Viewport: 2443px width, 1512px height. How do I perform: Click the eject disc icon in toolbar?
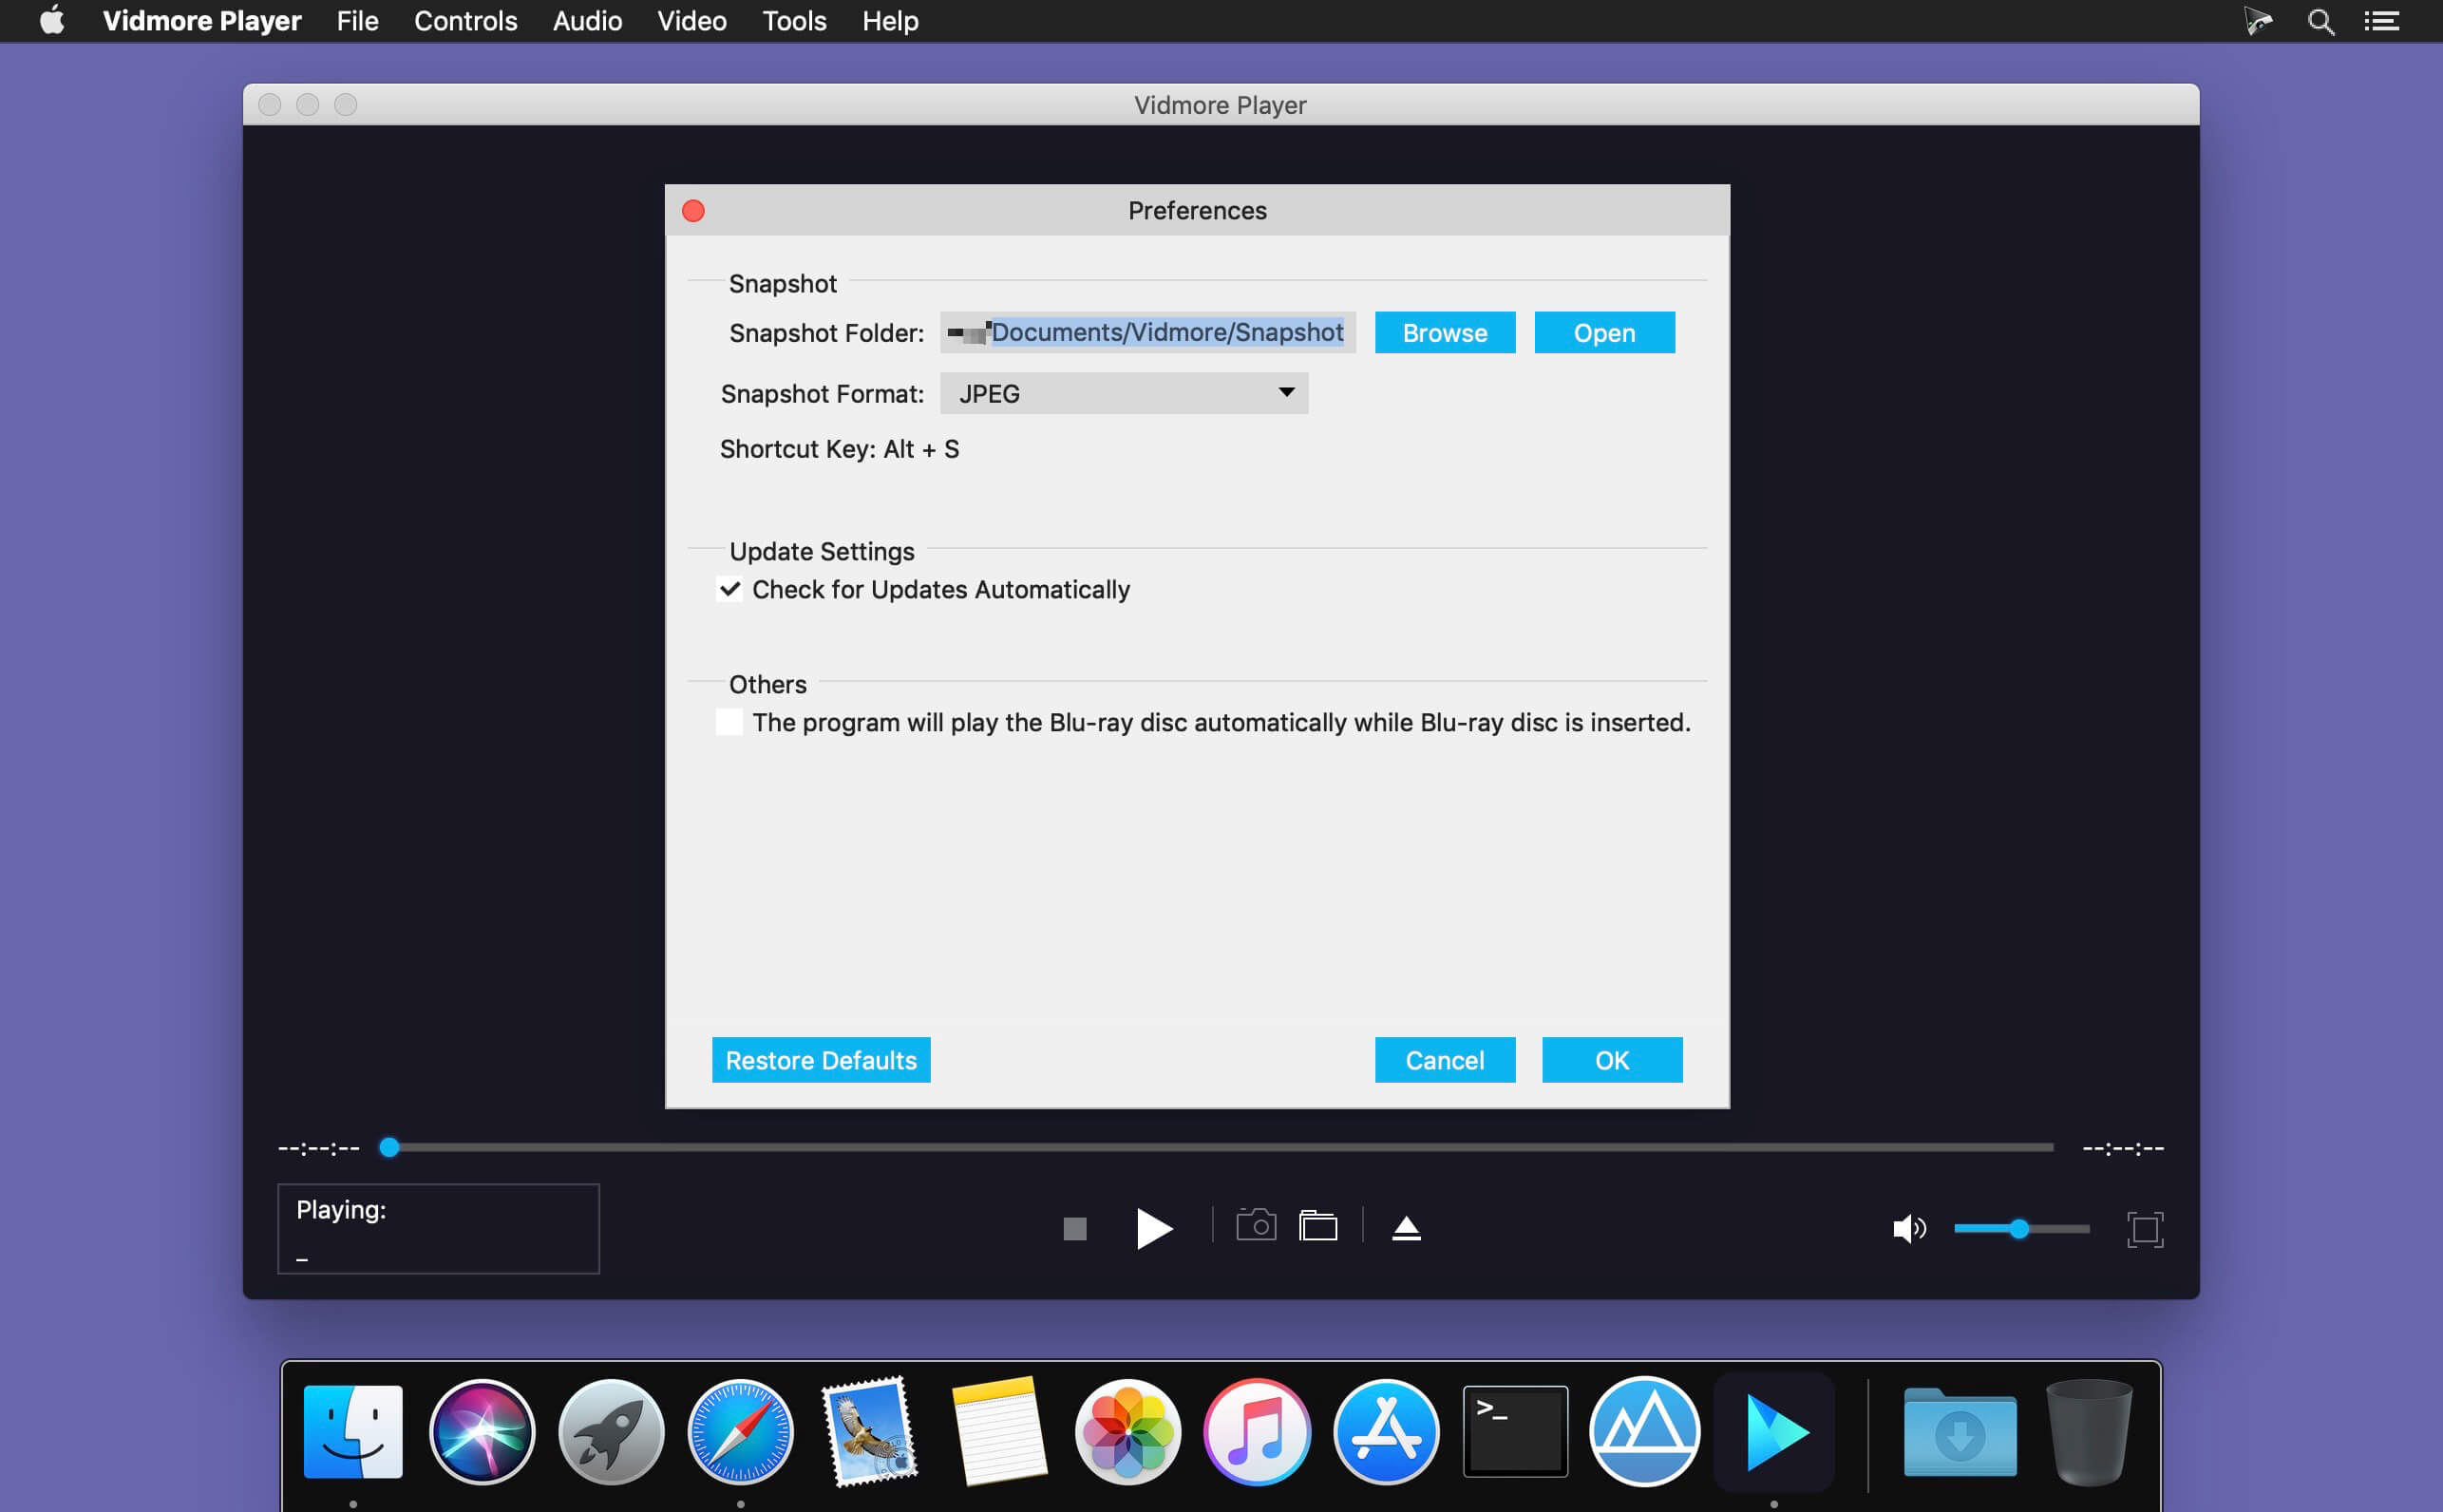pos(1405,1228)
